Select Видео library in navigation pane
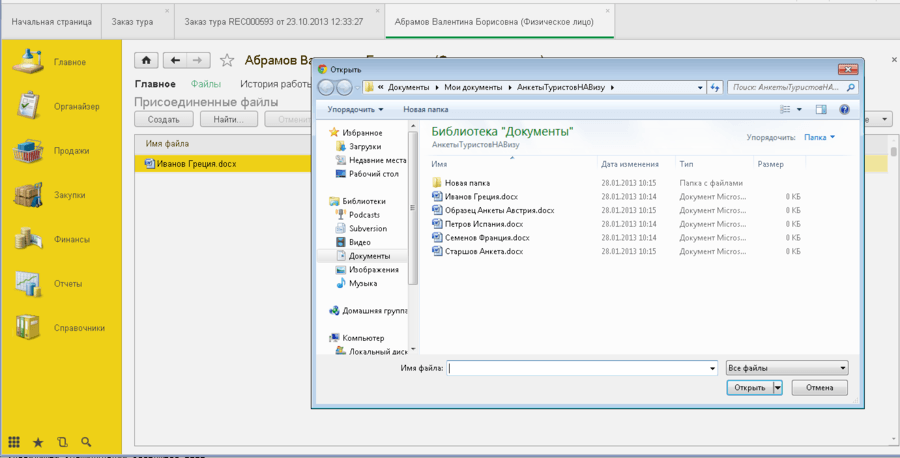The width and height of the screenshot is (900, 458). (x=353, y=242)
